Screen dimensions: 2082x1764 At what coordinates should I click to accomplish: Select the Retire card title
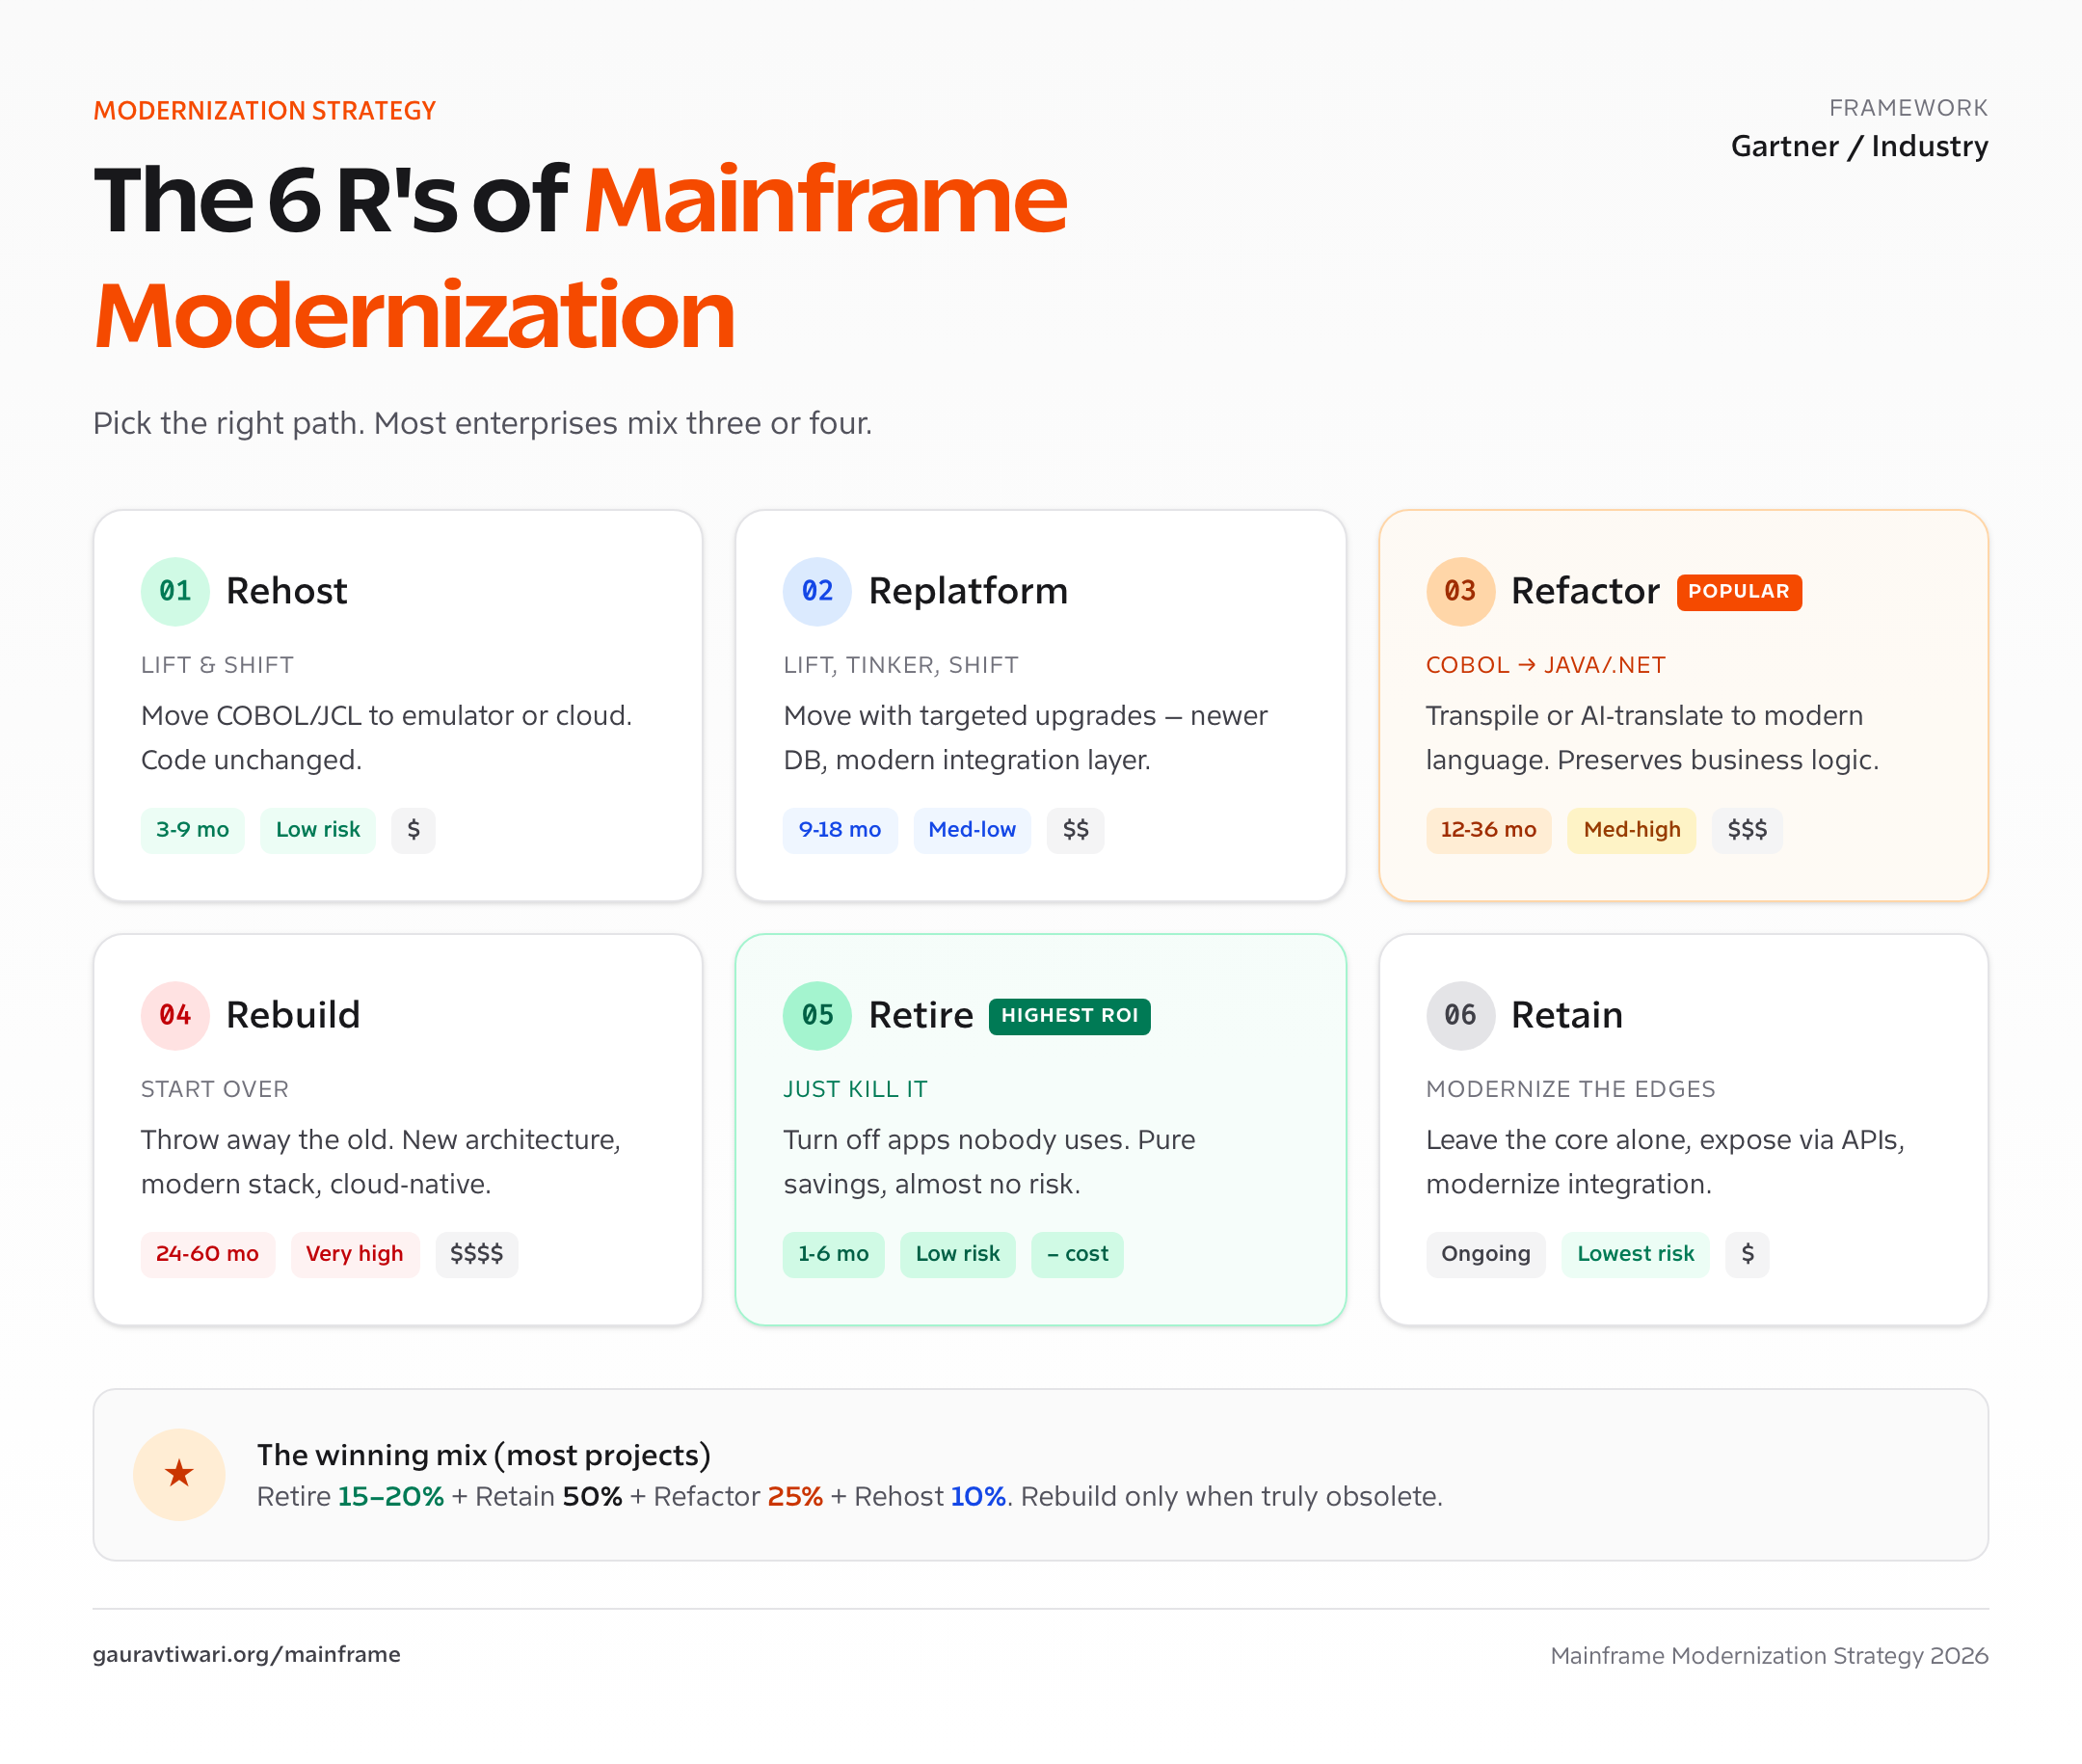pos(921,1015)
